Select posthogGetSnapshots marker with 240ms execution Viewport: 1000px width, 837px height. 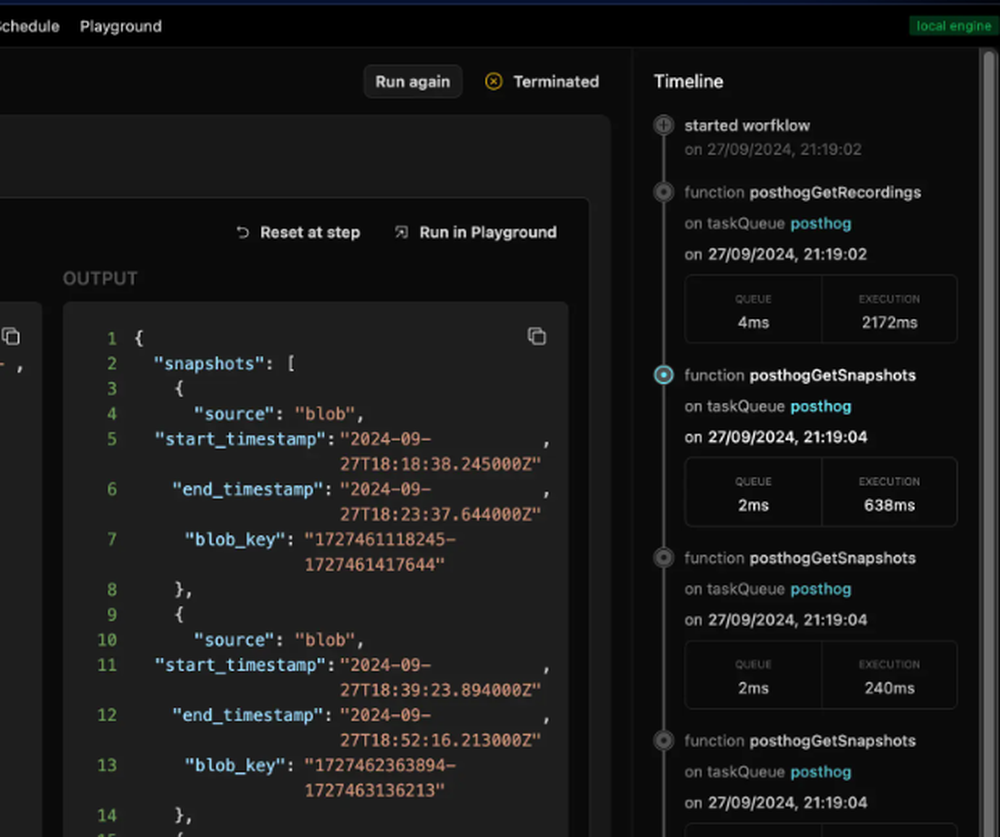pos(663,558)
